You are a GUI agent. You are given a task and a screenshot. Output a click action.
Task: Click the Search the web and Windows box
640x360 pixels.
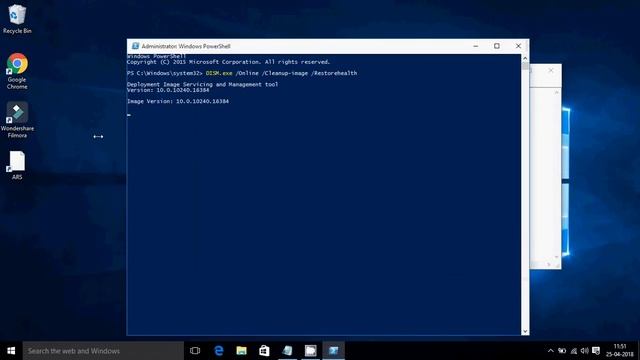pos(103,351)
